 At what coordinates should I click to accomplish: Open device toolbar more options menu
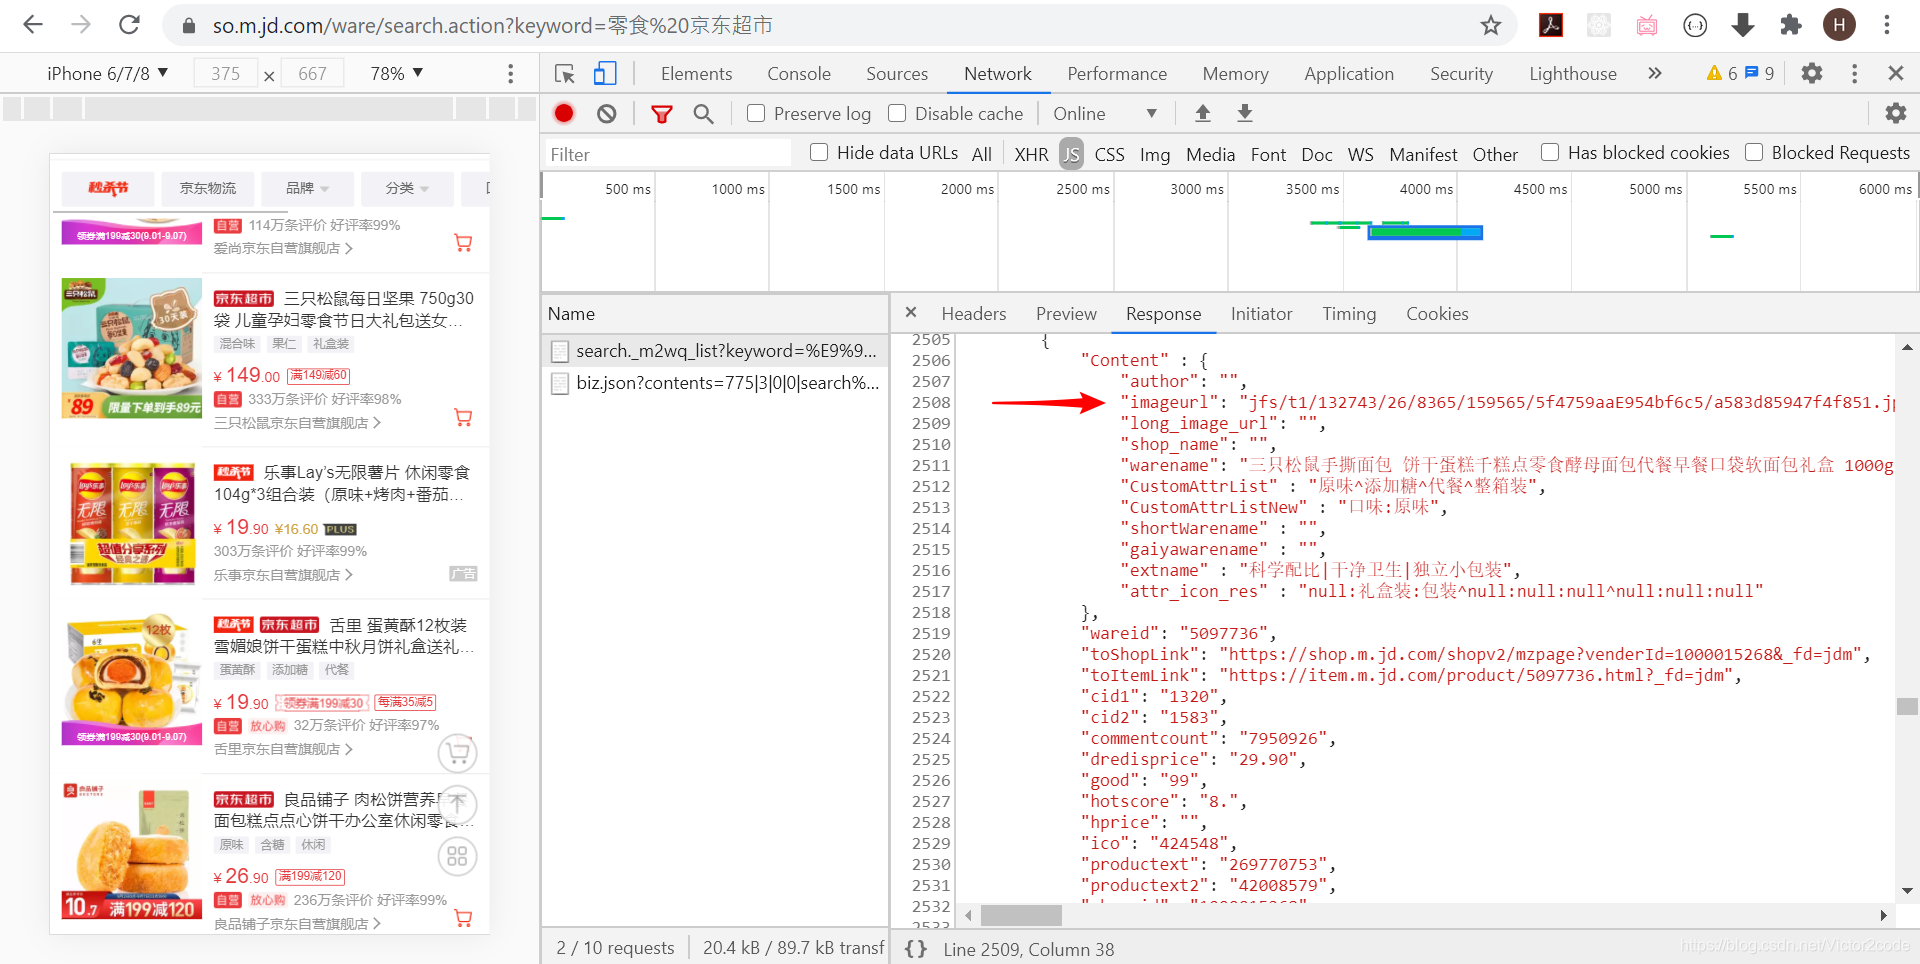[511, 73]
